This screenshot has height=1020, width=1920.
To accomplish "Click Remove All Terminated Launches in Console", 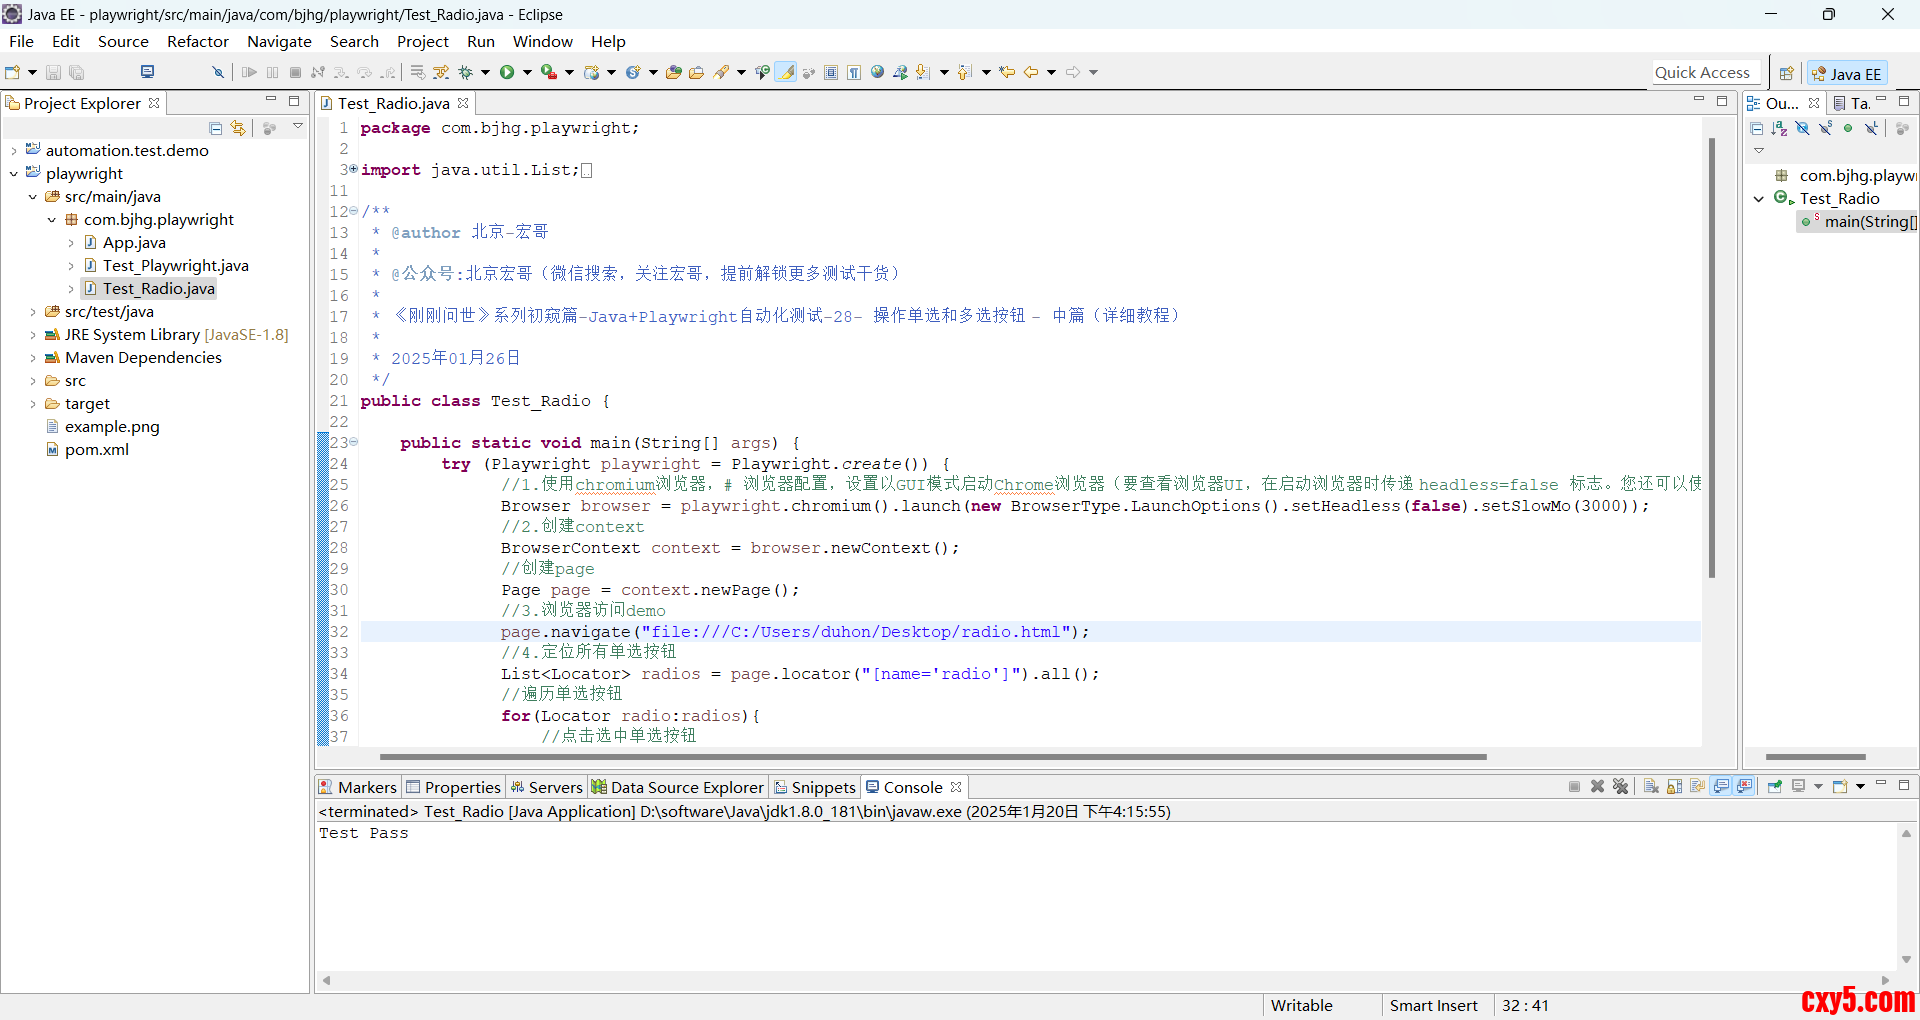I will coord(1621,787).
